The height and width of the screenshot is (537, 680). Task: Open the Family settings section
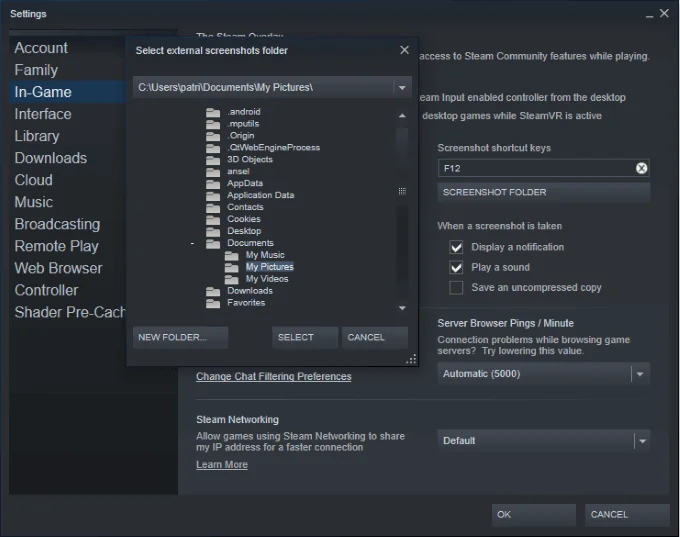[x=36, y=70]
